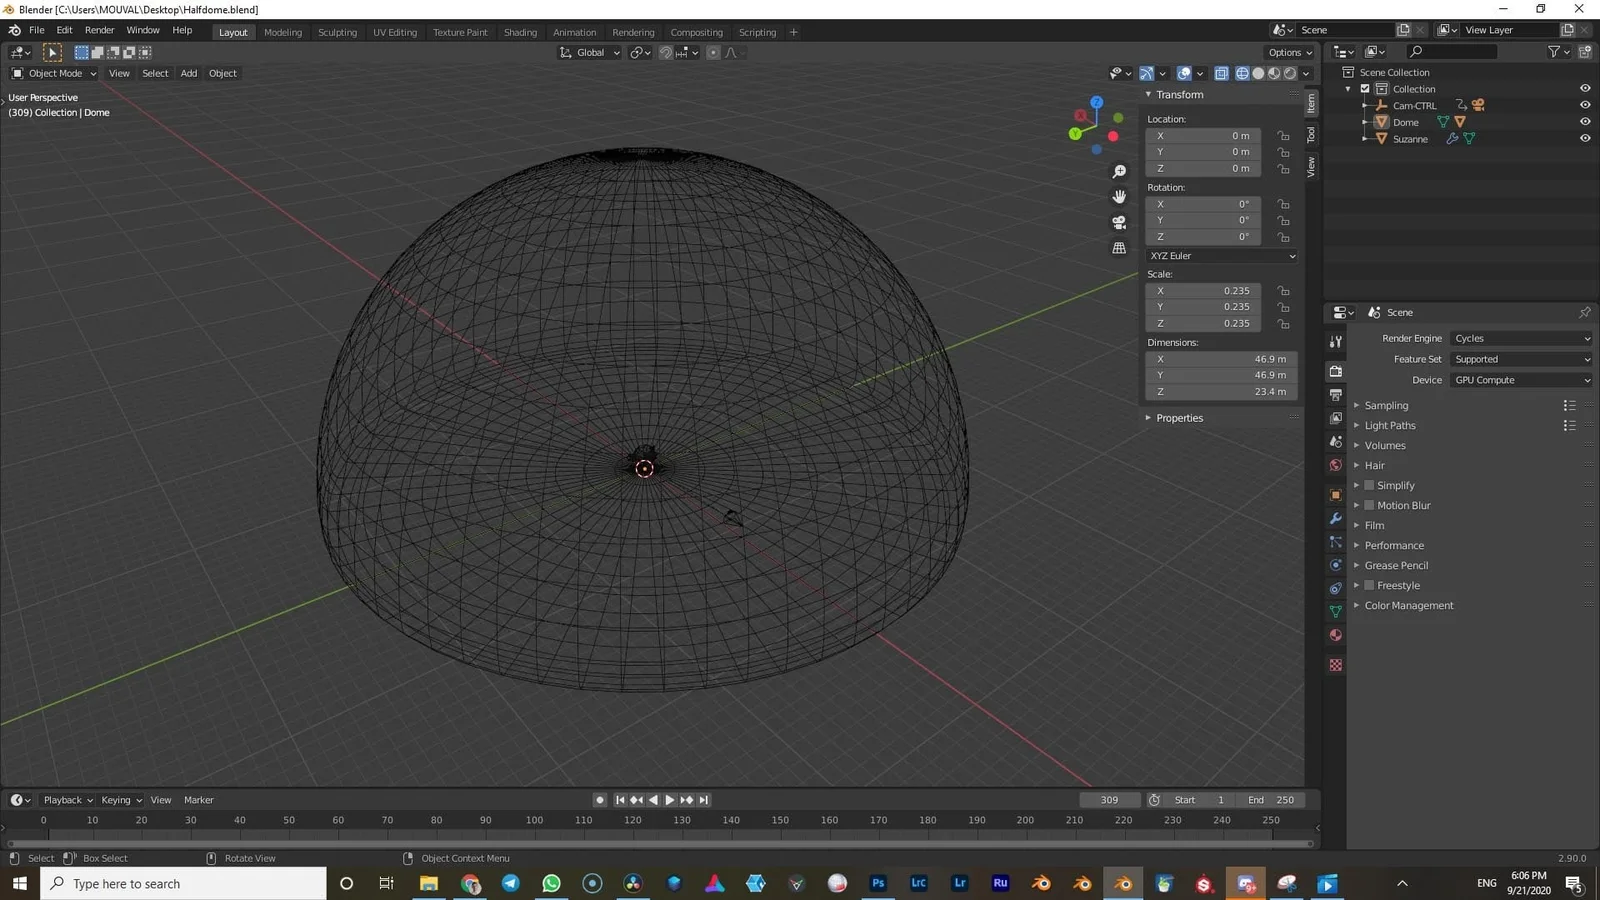Select the Object Properties orange square icon
The height and width of the screenshot is (900, 1600).
point(1335,492)
